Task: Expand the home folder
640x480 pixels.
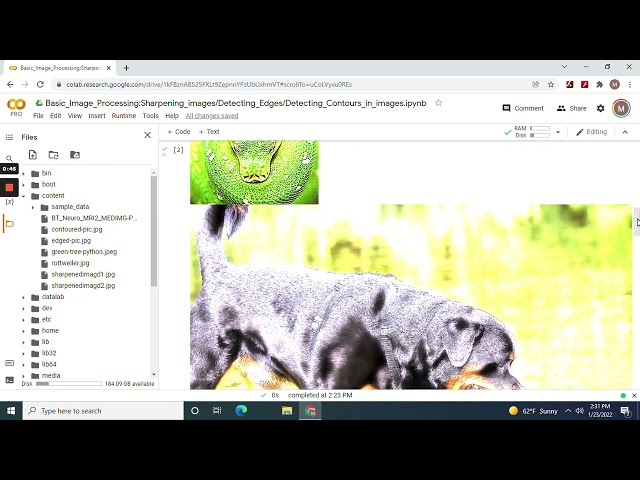Action: coord(23,331)
